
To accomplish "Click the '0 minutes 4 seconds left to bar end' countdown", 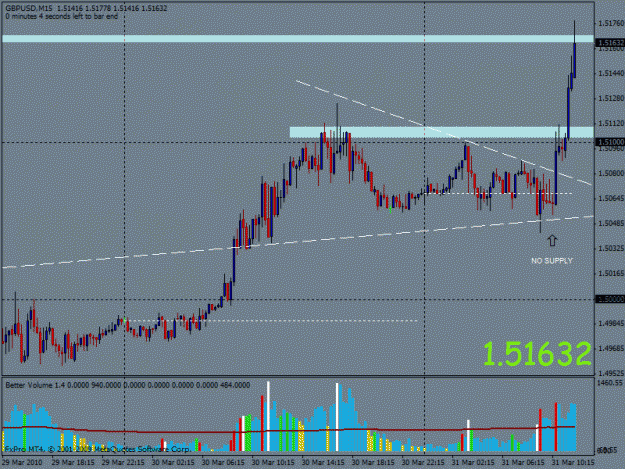I will 62,16.
